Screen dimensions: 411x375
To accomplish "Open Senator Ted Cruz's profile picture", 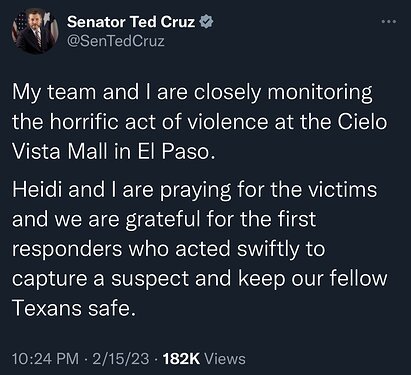I will point(36,33).
